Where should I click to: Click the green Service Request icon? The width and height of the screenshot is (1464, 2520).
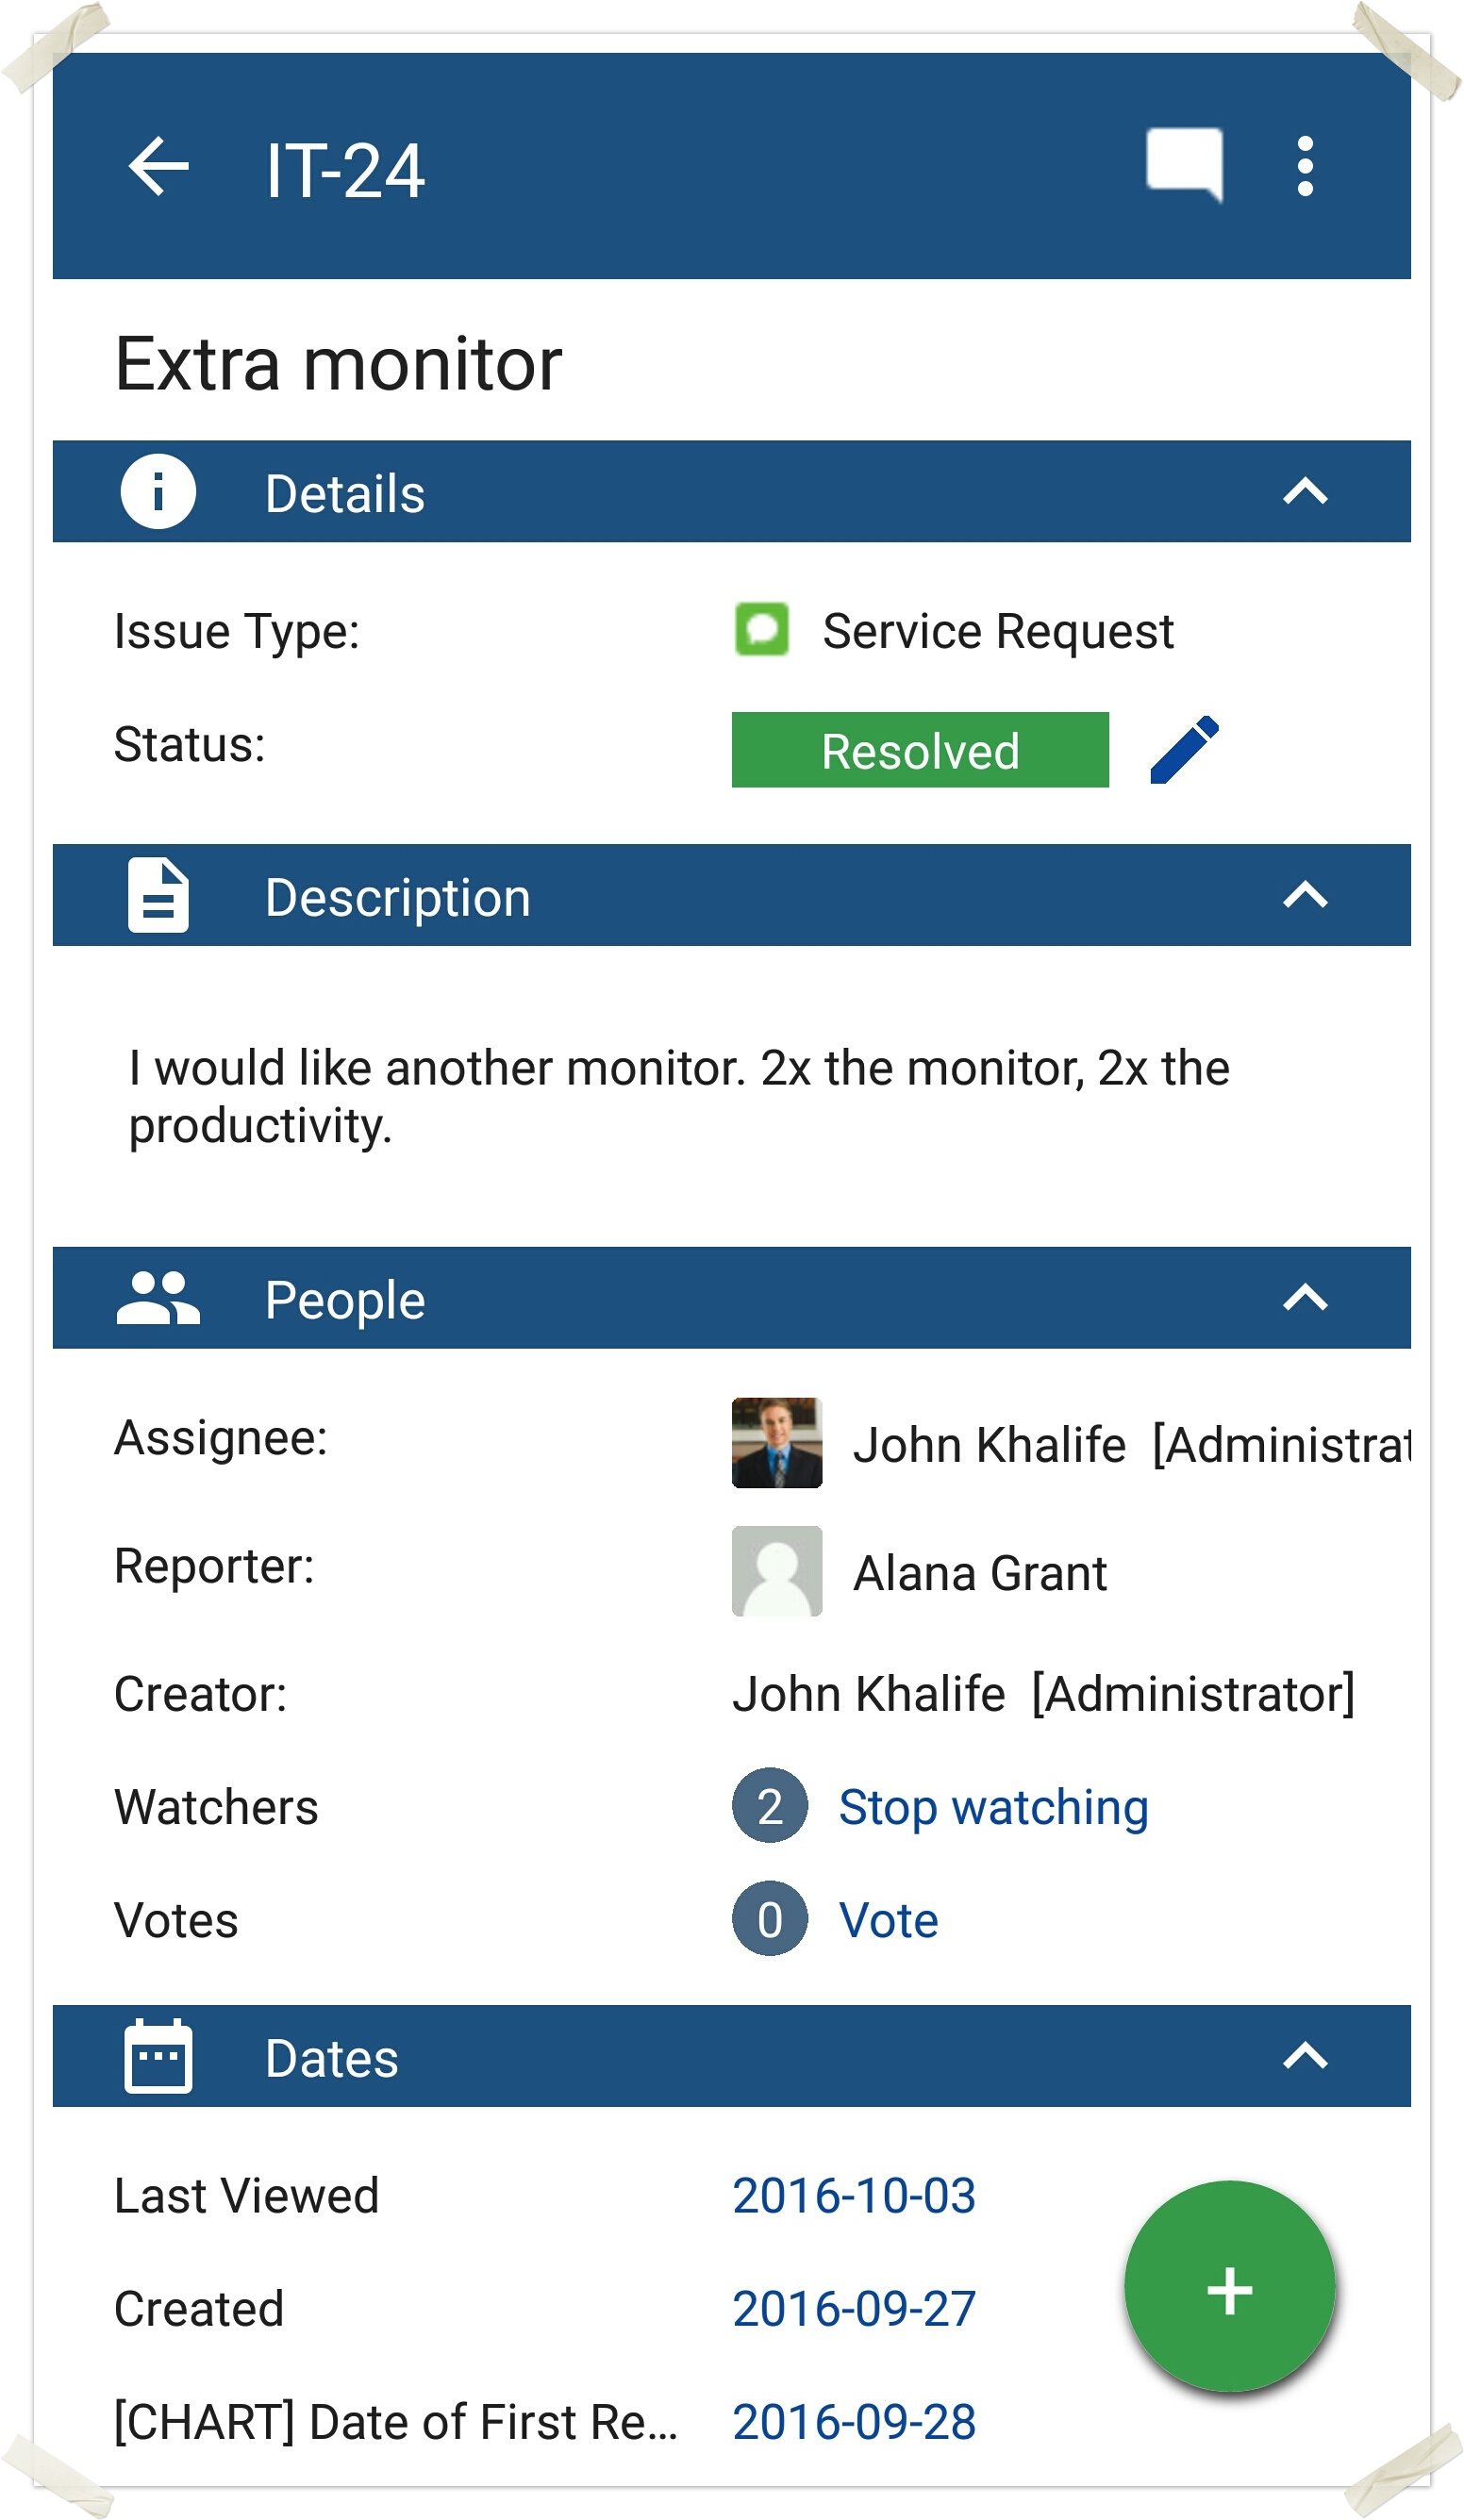tap(762, 630)
